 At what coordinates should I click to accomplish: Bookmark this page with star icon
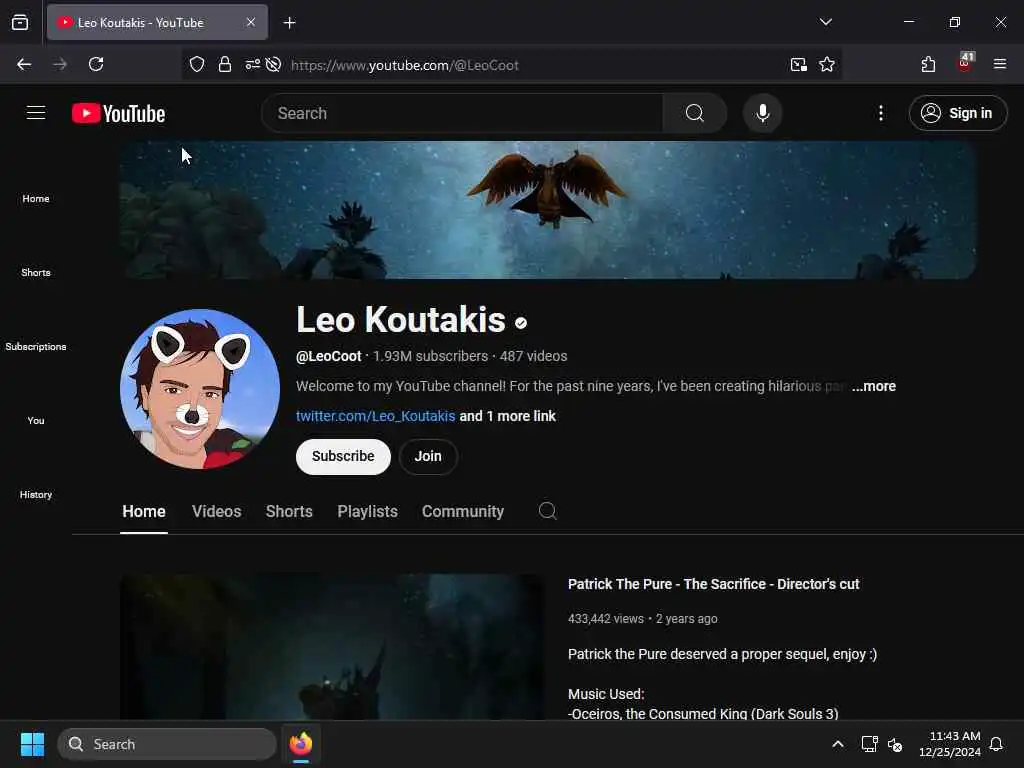tap(827, 65)
